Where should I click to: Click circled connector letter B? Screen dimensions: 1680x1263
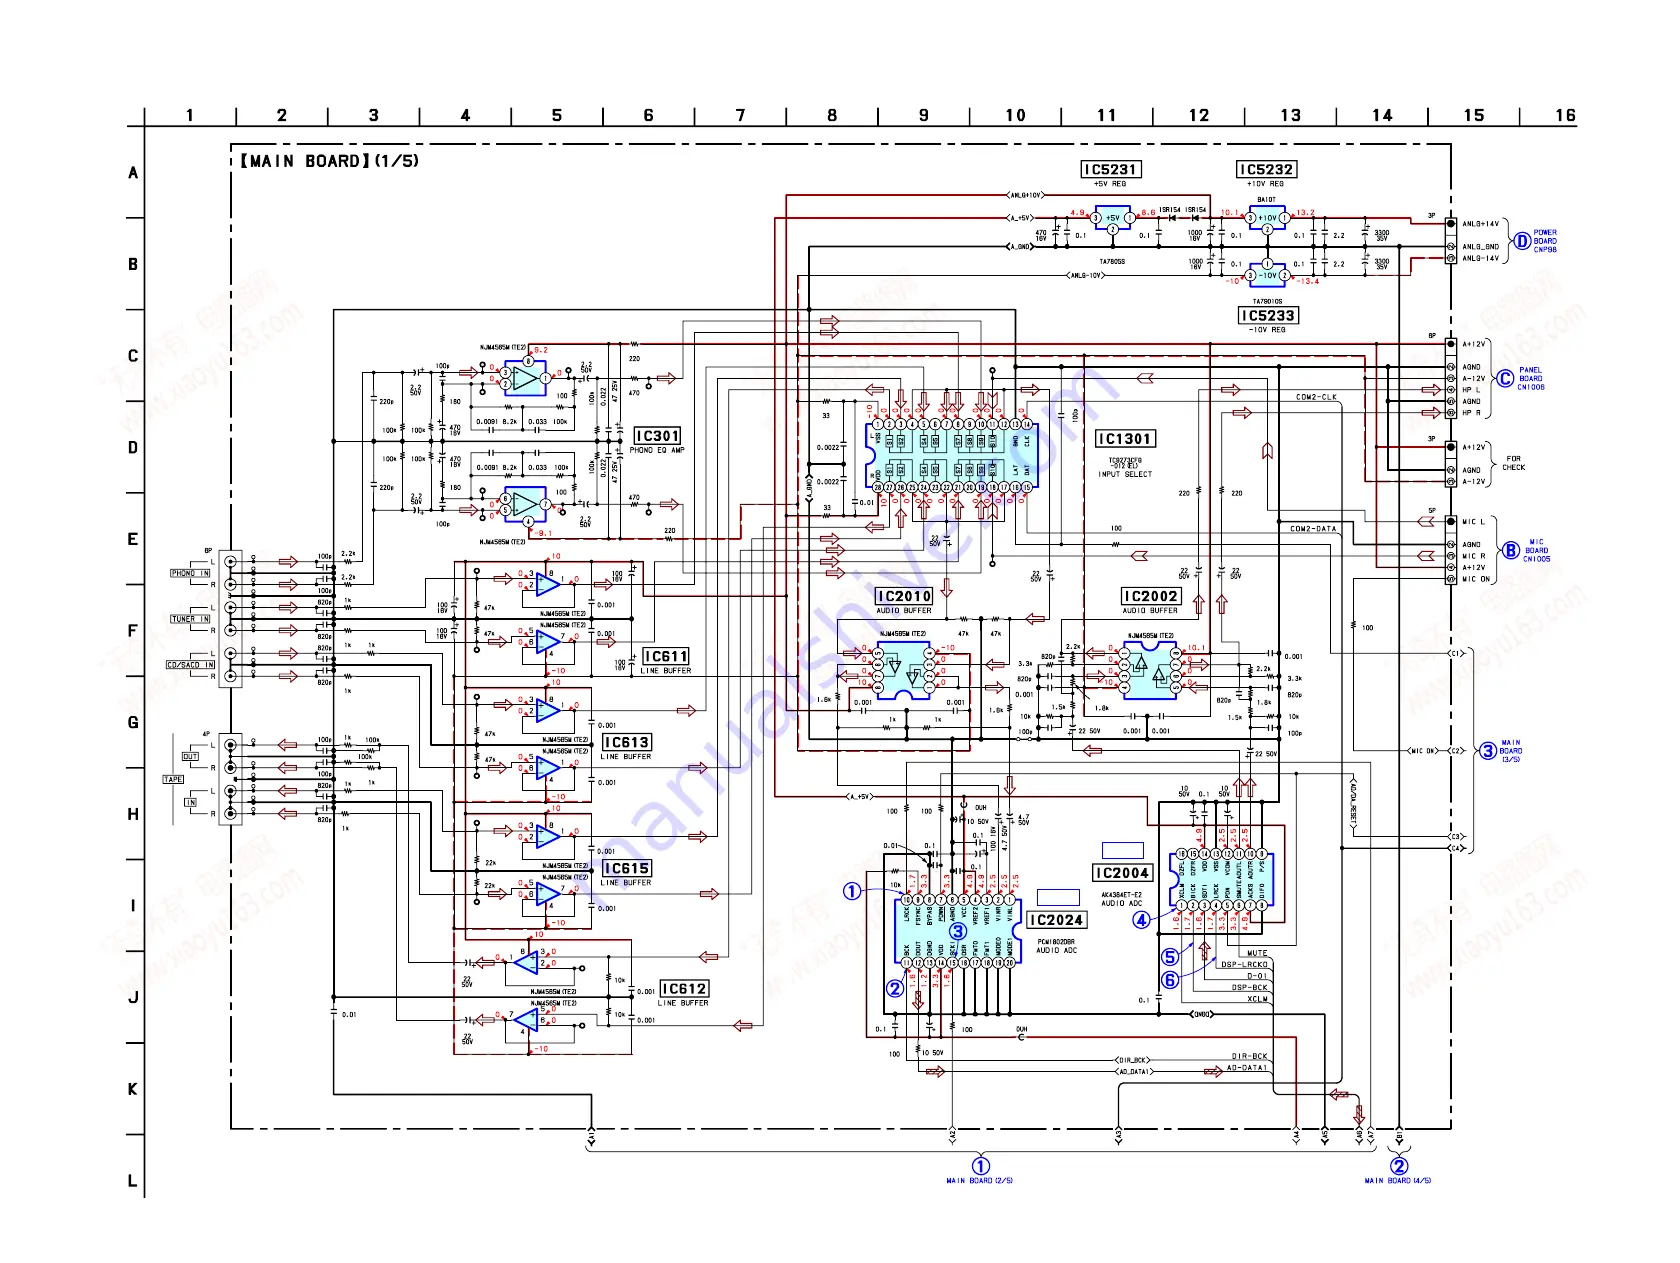click(x=1511, y=551)
